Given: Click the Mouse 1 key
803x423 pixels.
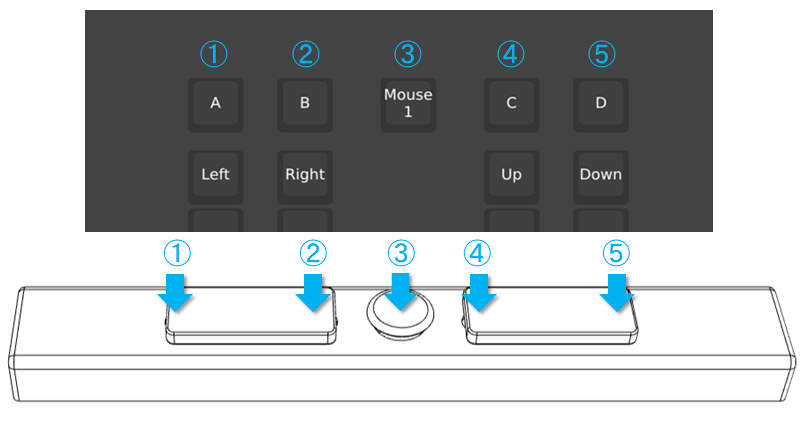Looking at the screenshot, I should tap(408, 105).
